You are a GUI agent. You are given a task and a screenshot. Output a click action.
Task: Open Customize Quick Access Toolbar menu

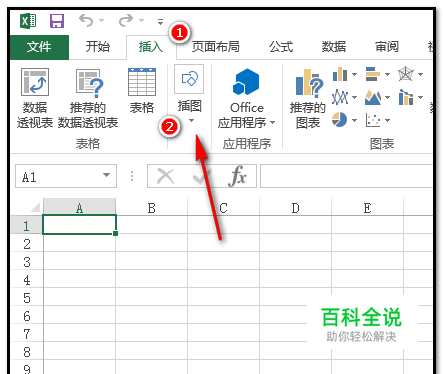[160, 22]
